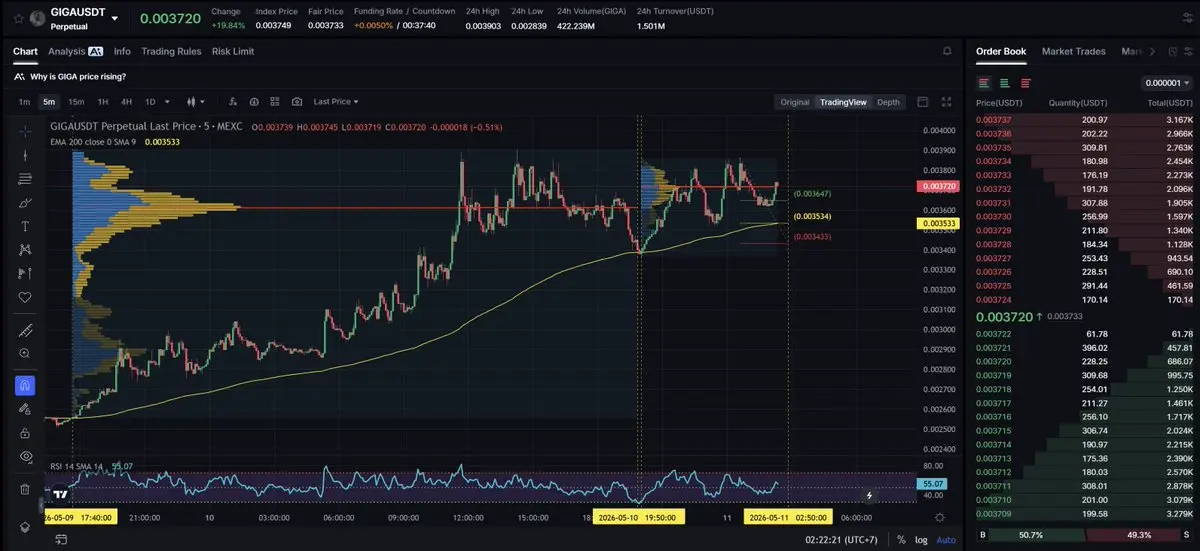Select the TradingView chart view
Screen dimensions: 1200x551
845,102
